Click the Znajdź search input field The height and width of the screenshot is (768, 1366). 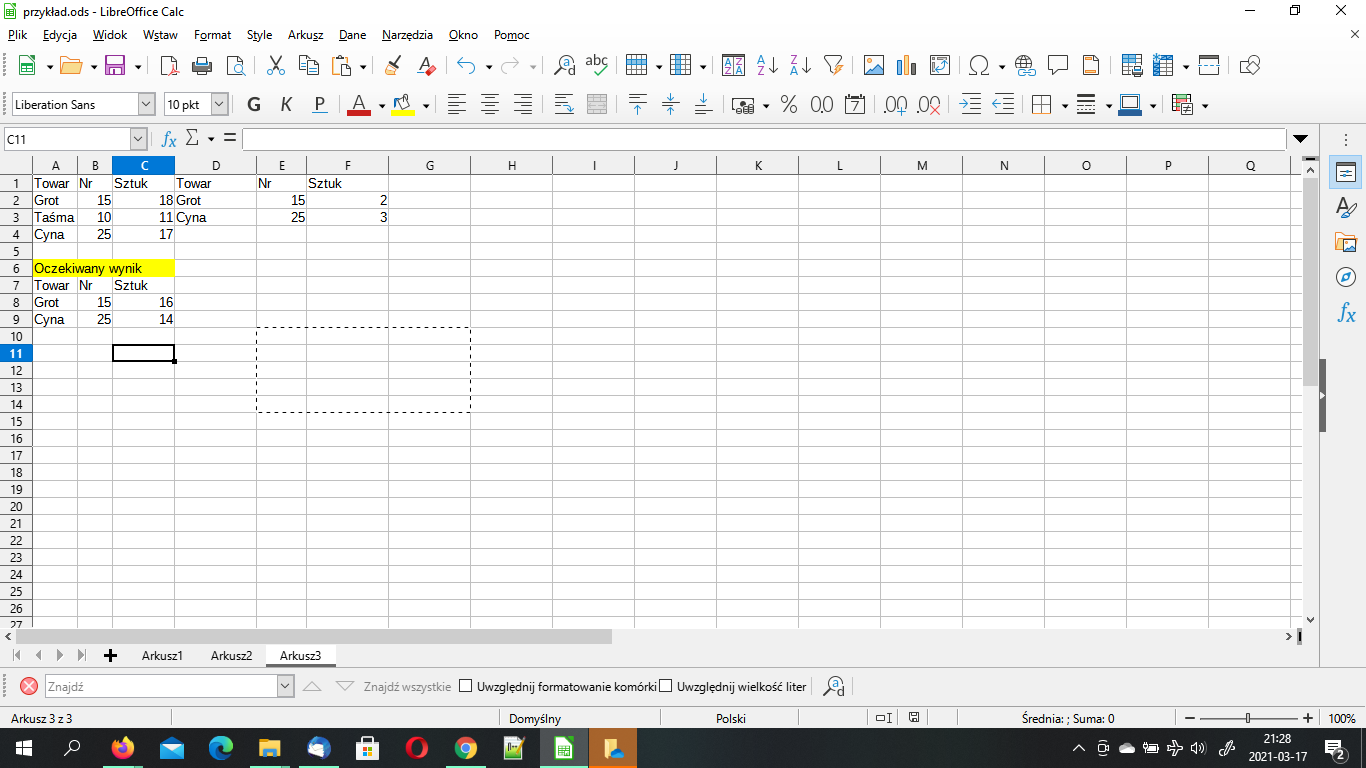click(165, 685)
